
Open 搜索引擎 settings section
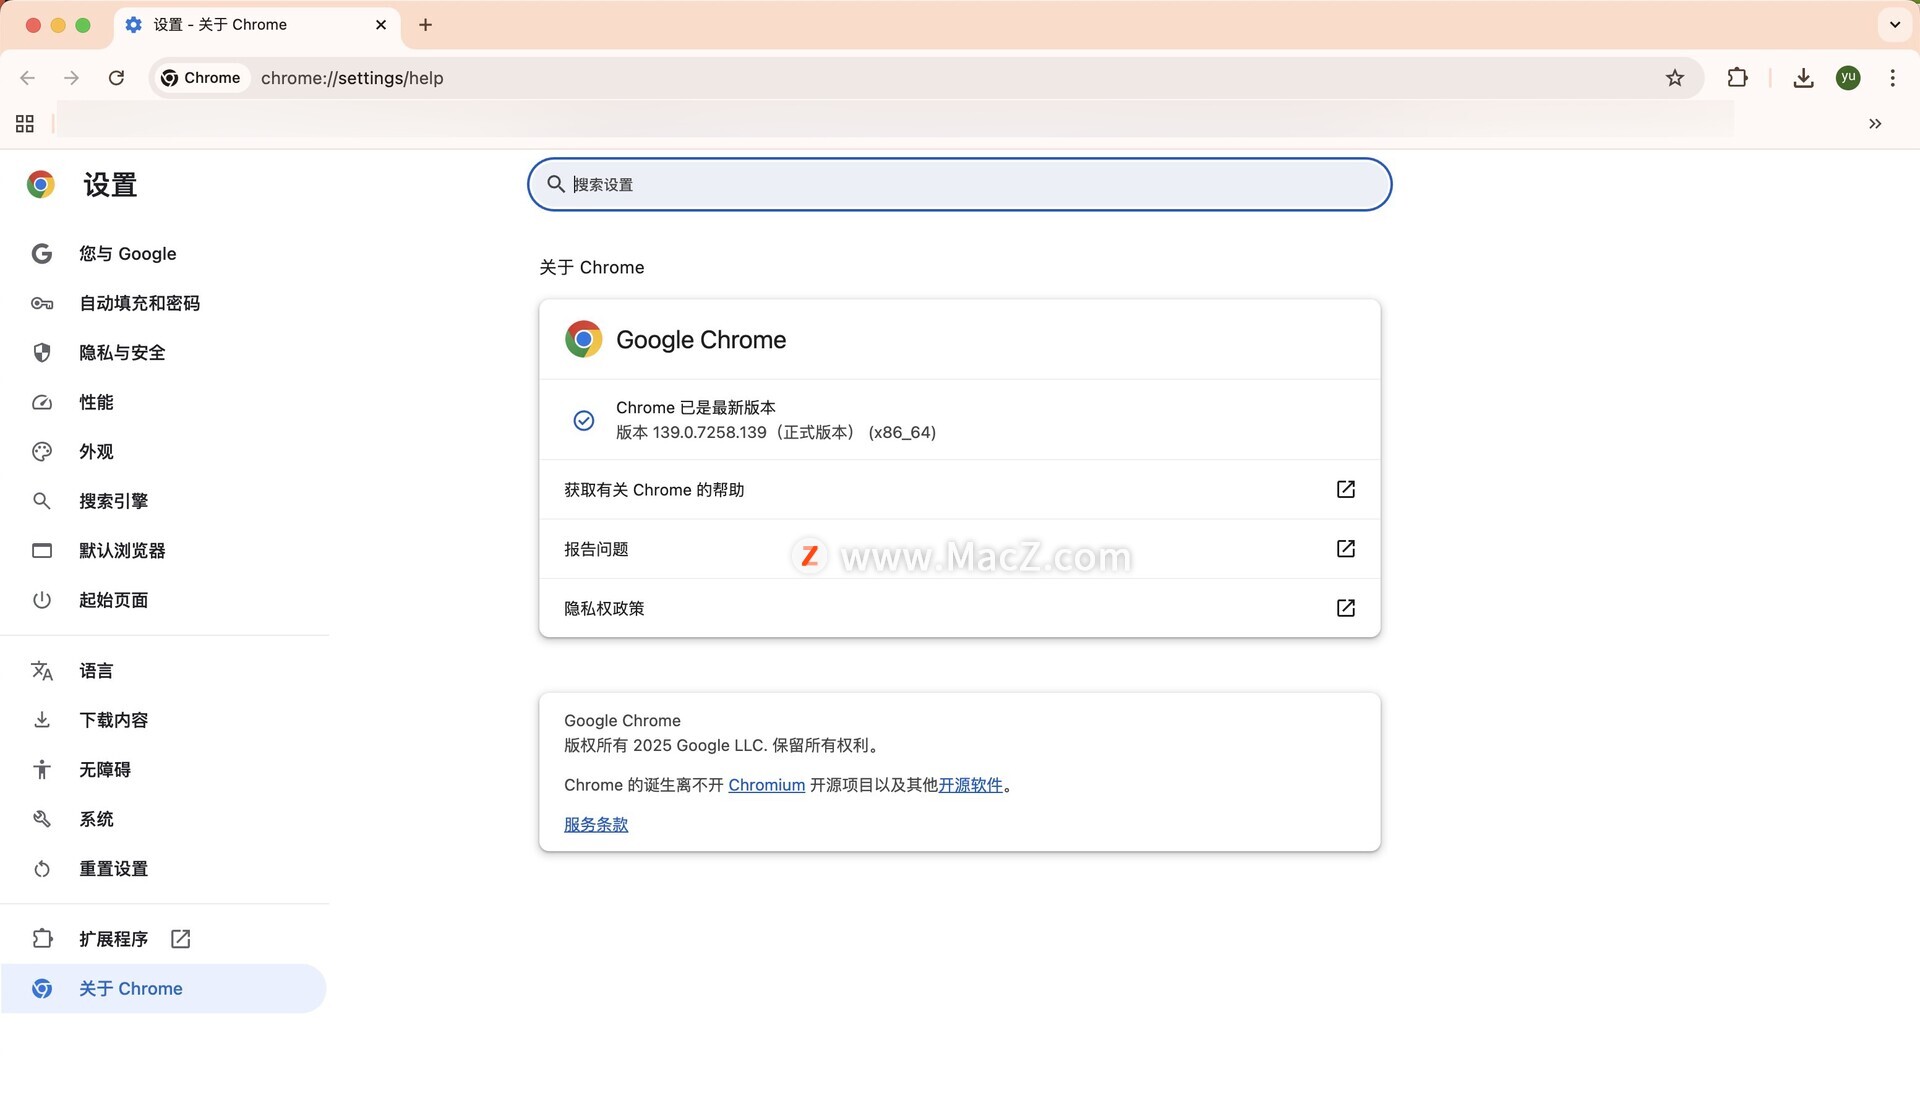coord(164,501)
